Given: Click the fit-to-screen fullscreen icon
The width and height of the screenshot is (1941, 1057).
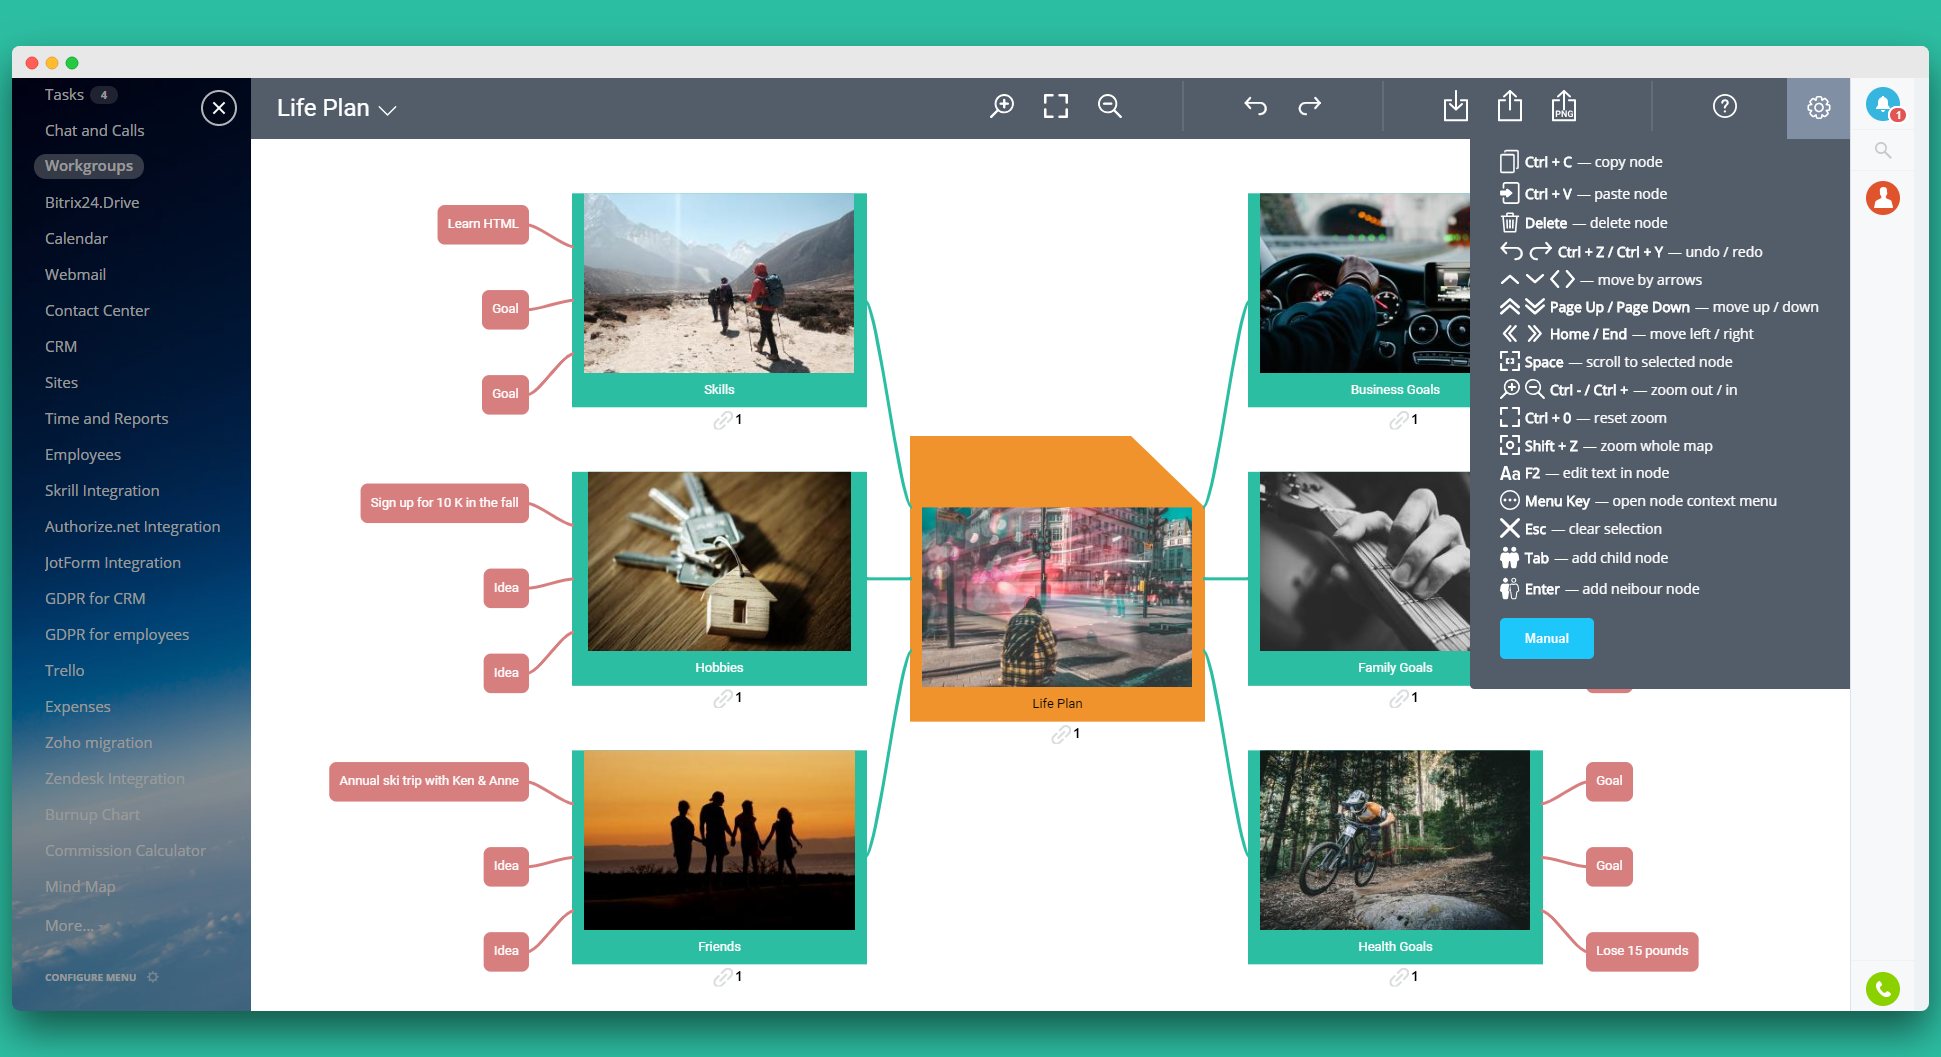Looking at the screenshot, I should [1055, 106].
